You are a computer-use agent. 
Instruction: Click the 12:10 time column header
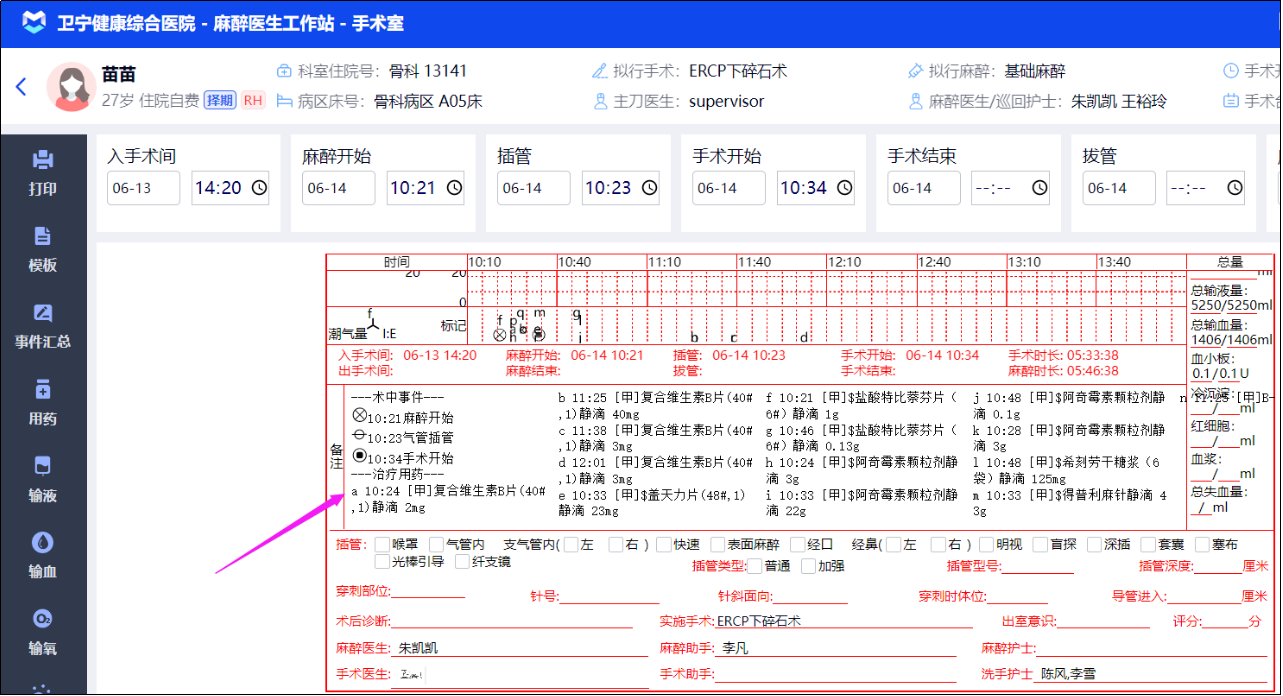click(x=845, y=262)
